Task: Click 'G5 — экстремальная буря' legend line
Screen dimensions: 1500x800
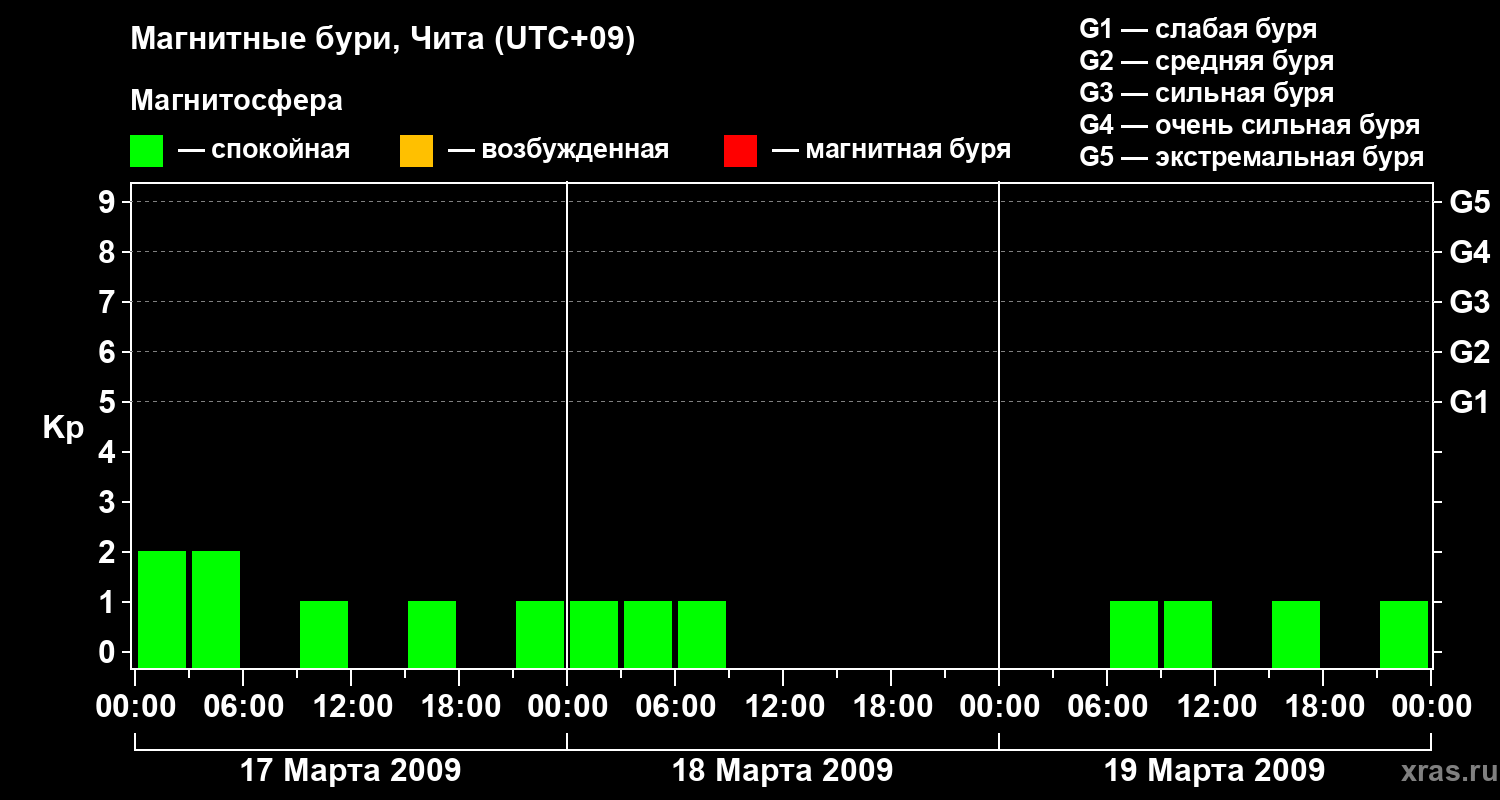Action: [x=1252, y=157]
